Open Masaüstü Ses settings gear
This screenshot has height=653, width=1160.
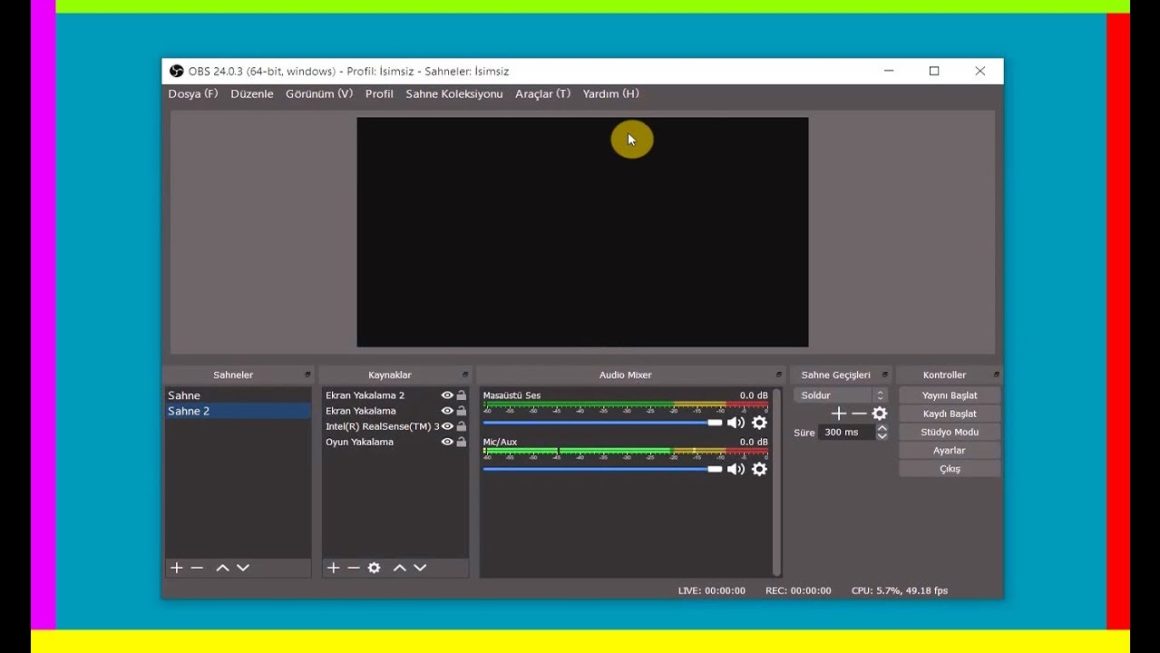[759, 422]
